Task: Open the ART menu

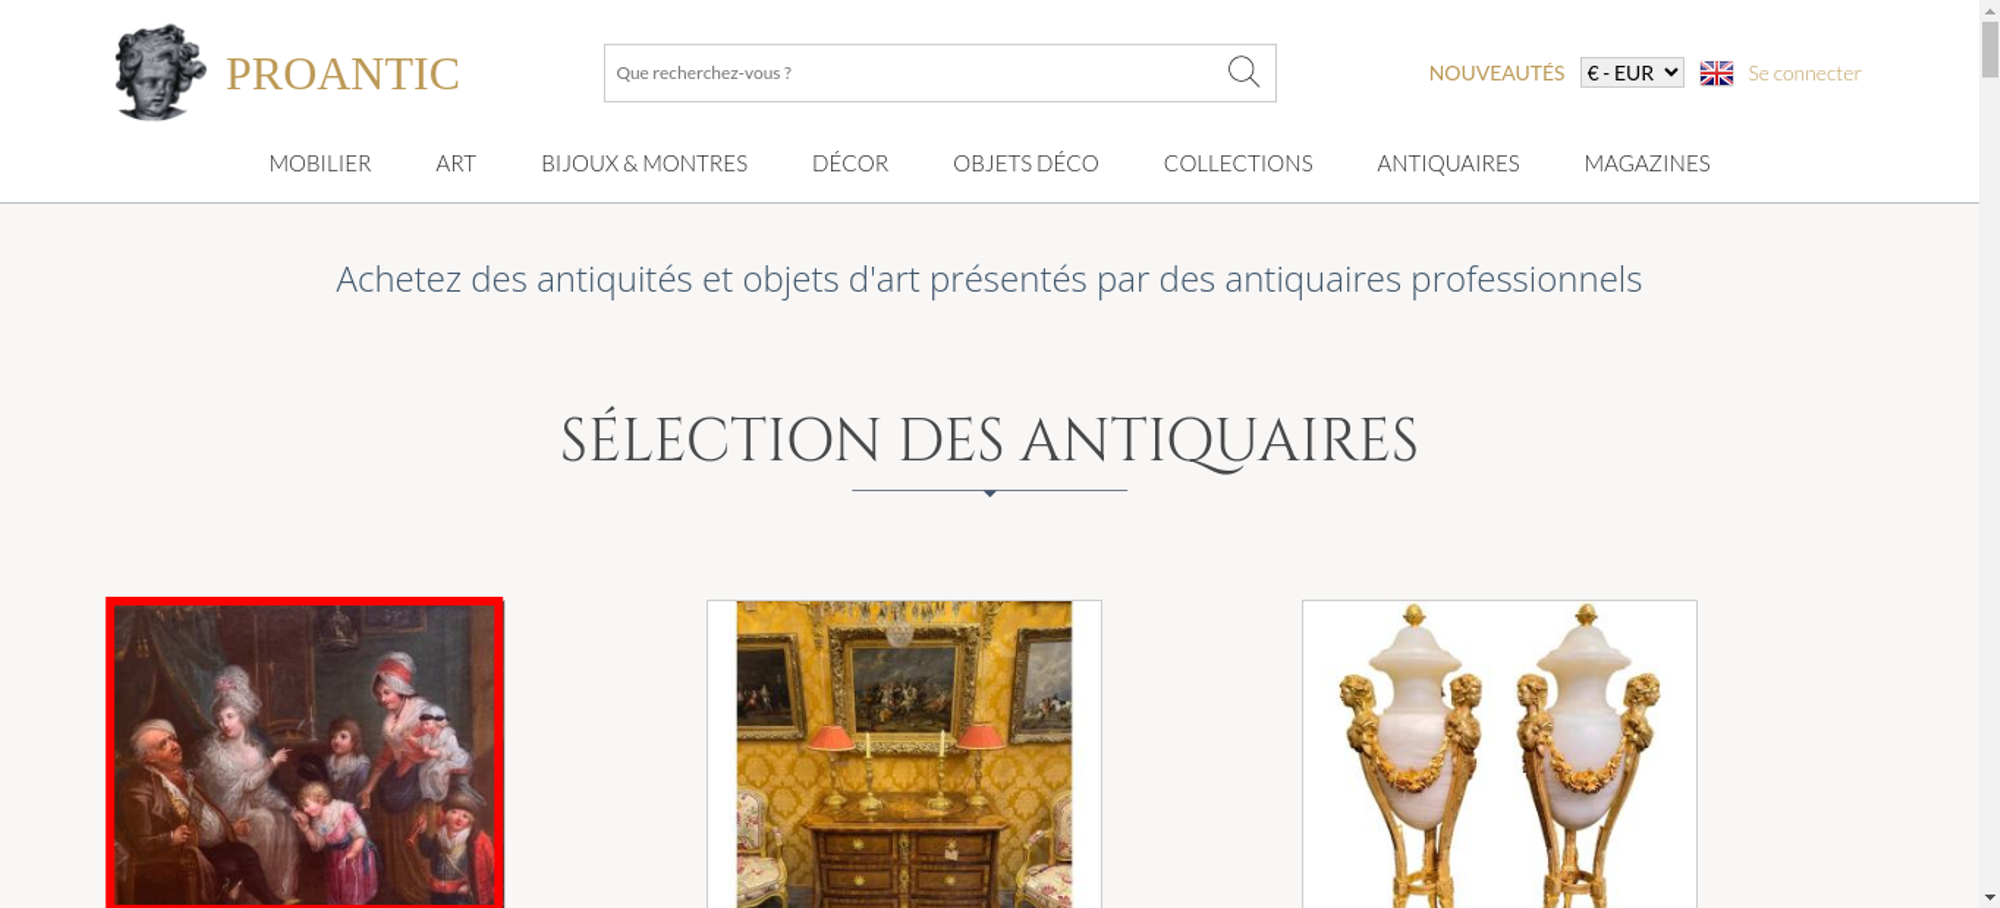Action: click(456, 163)
